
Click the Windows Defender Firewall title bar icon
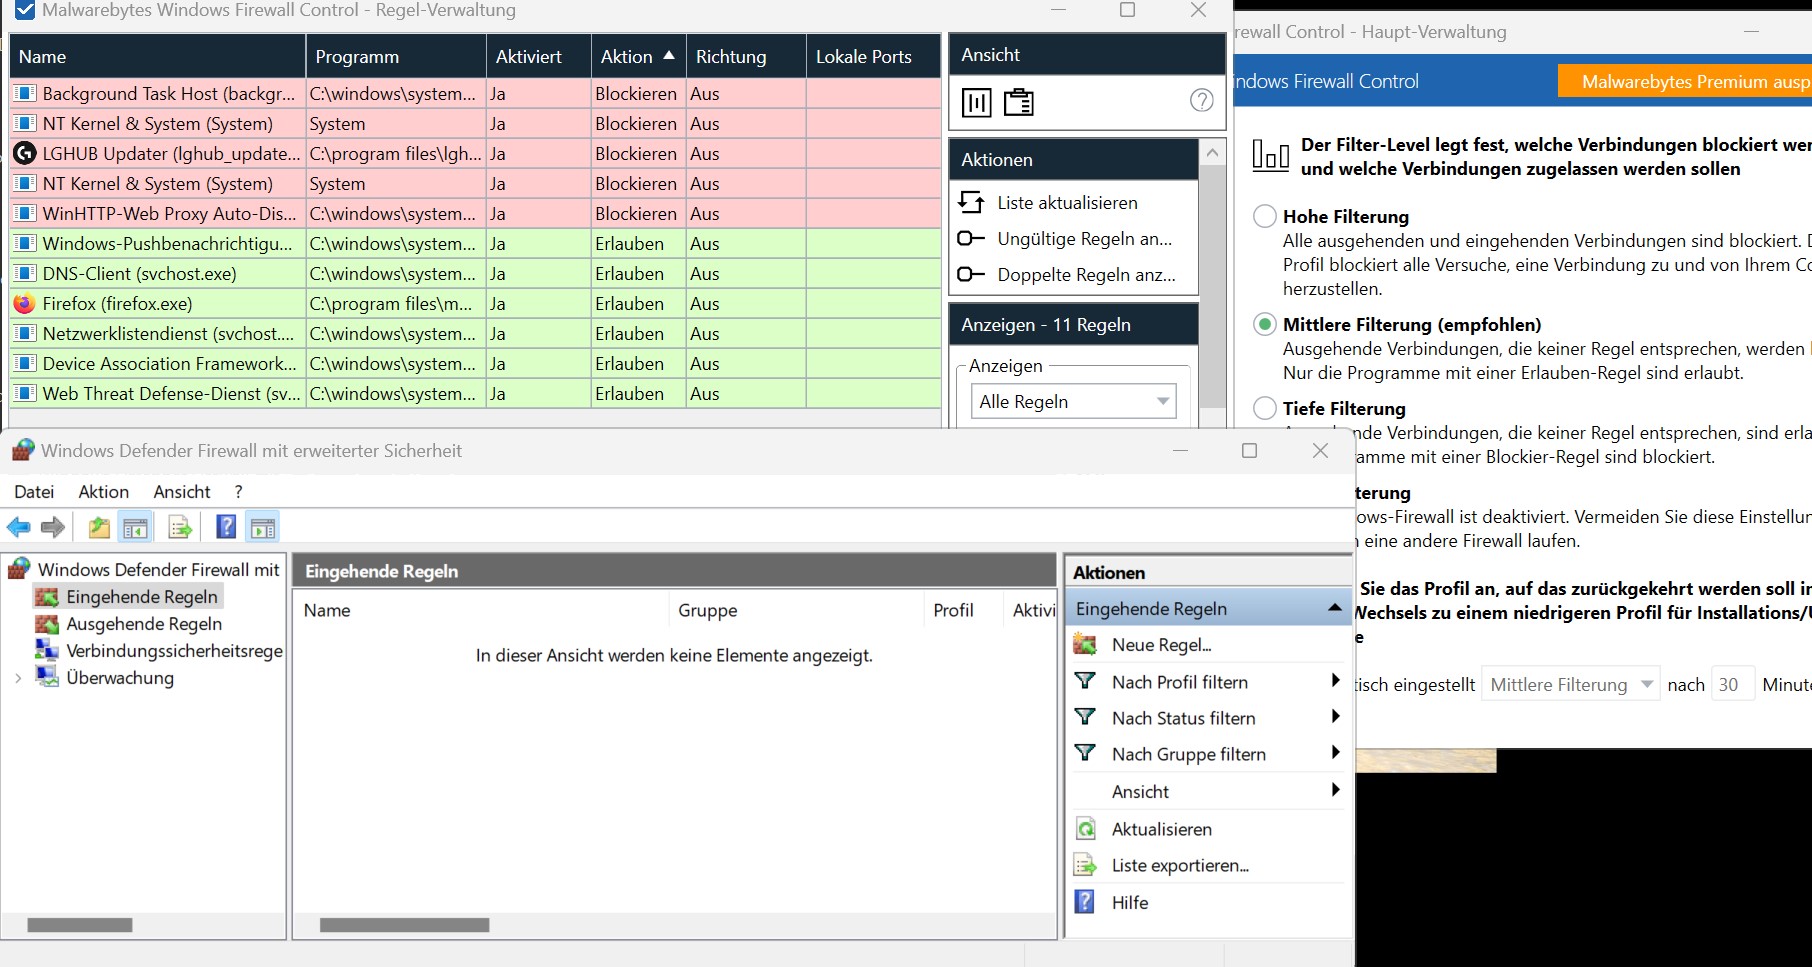[x=23, y=450]
